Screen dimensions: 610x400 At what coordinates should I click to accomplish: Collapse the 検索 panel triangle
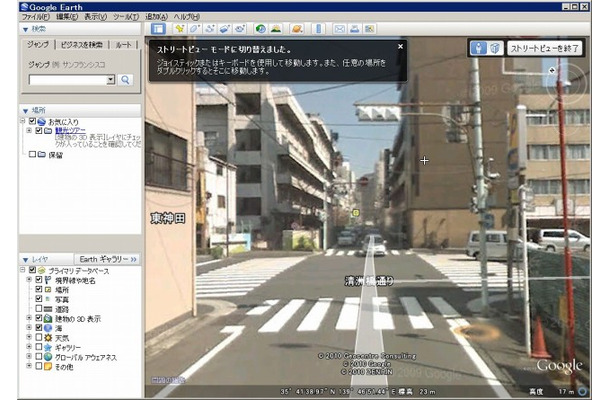point(26,30)
